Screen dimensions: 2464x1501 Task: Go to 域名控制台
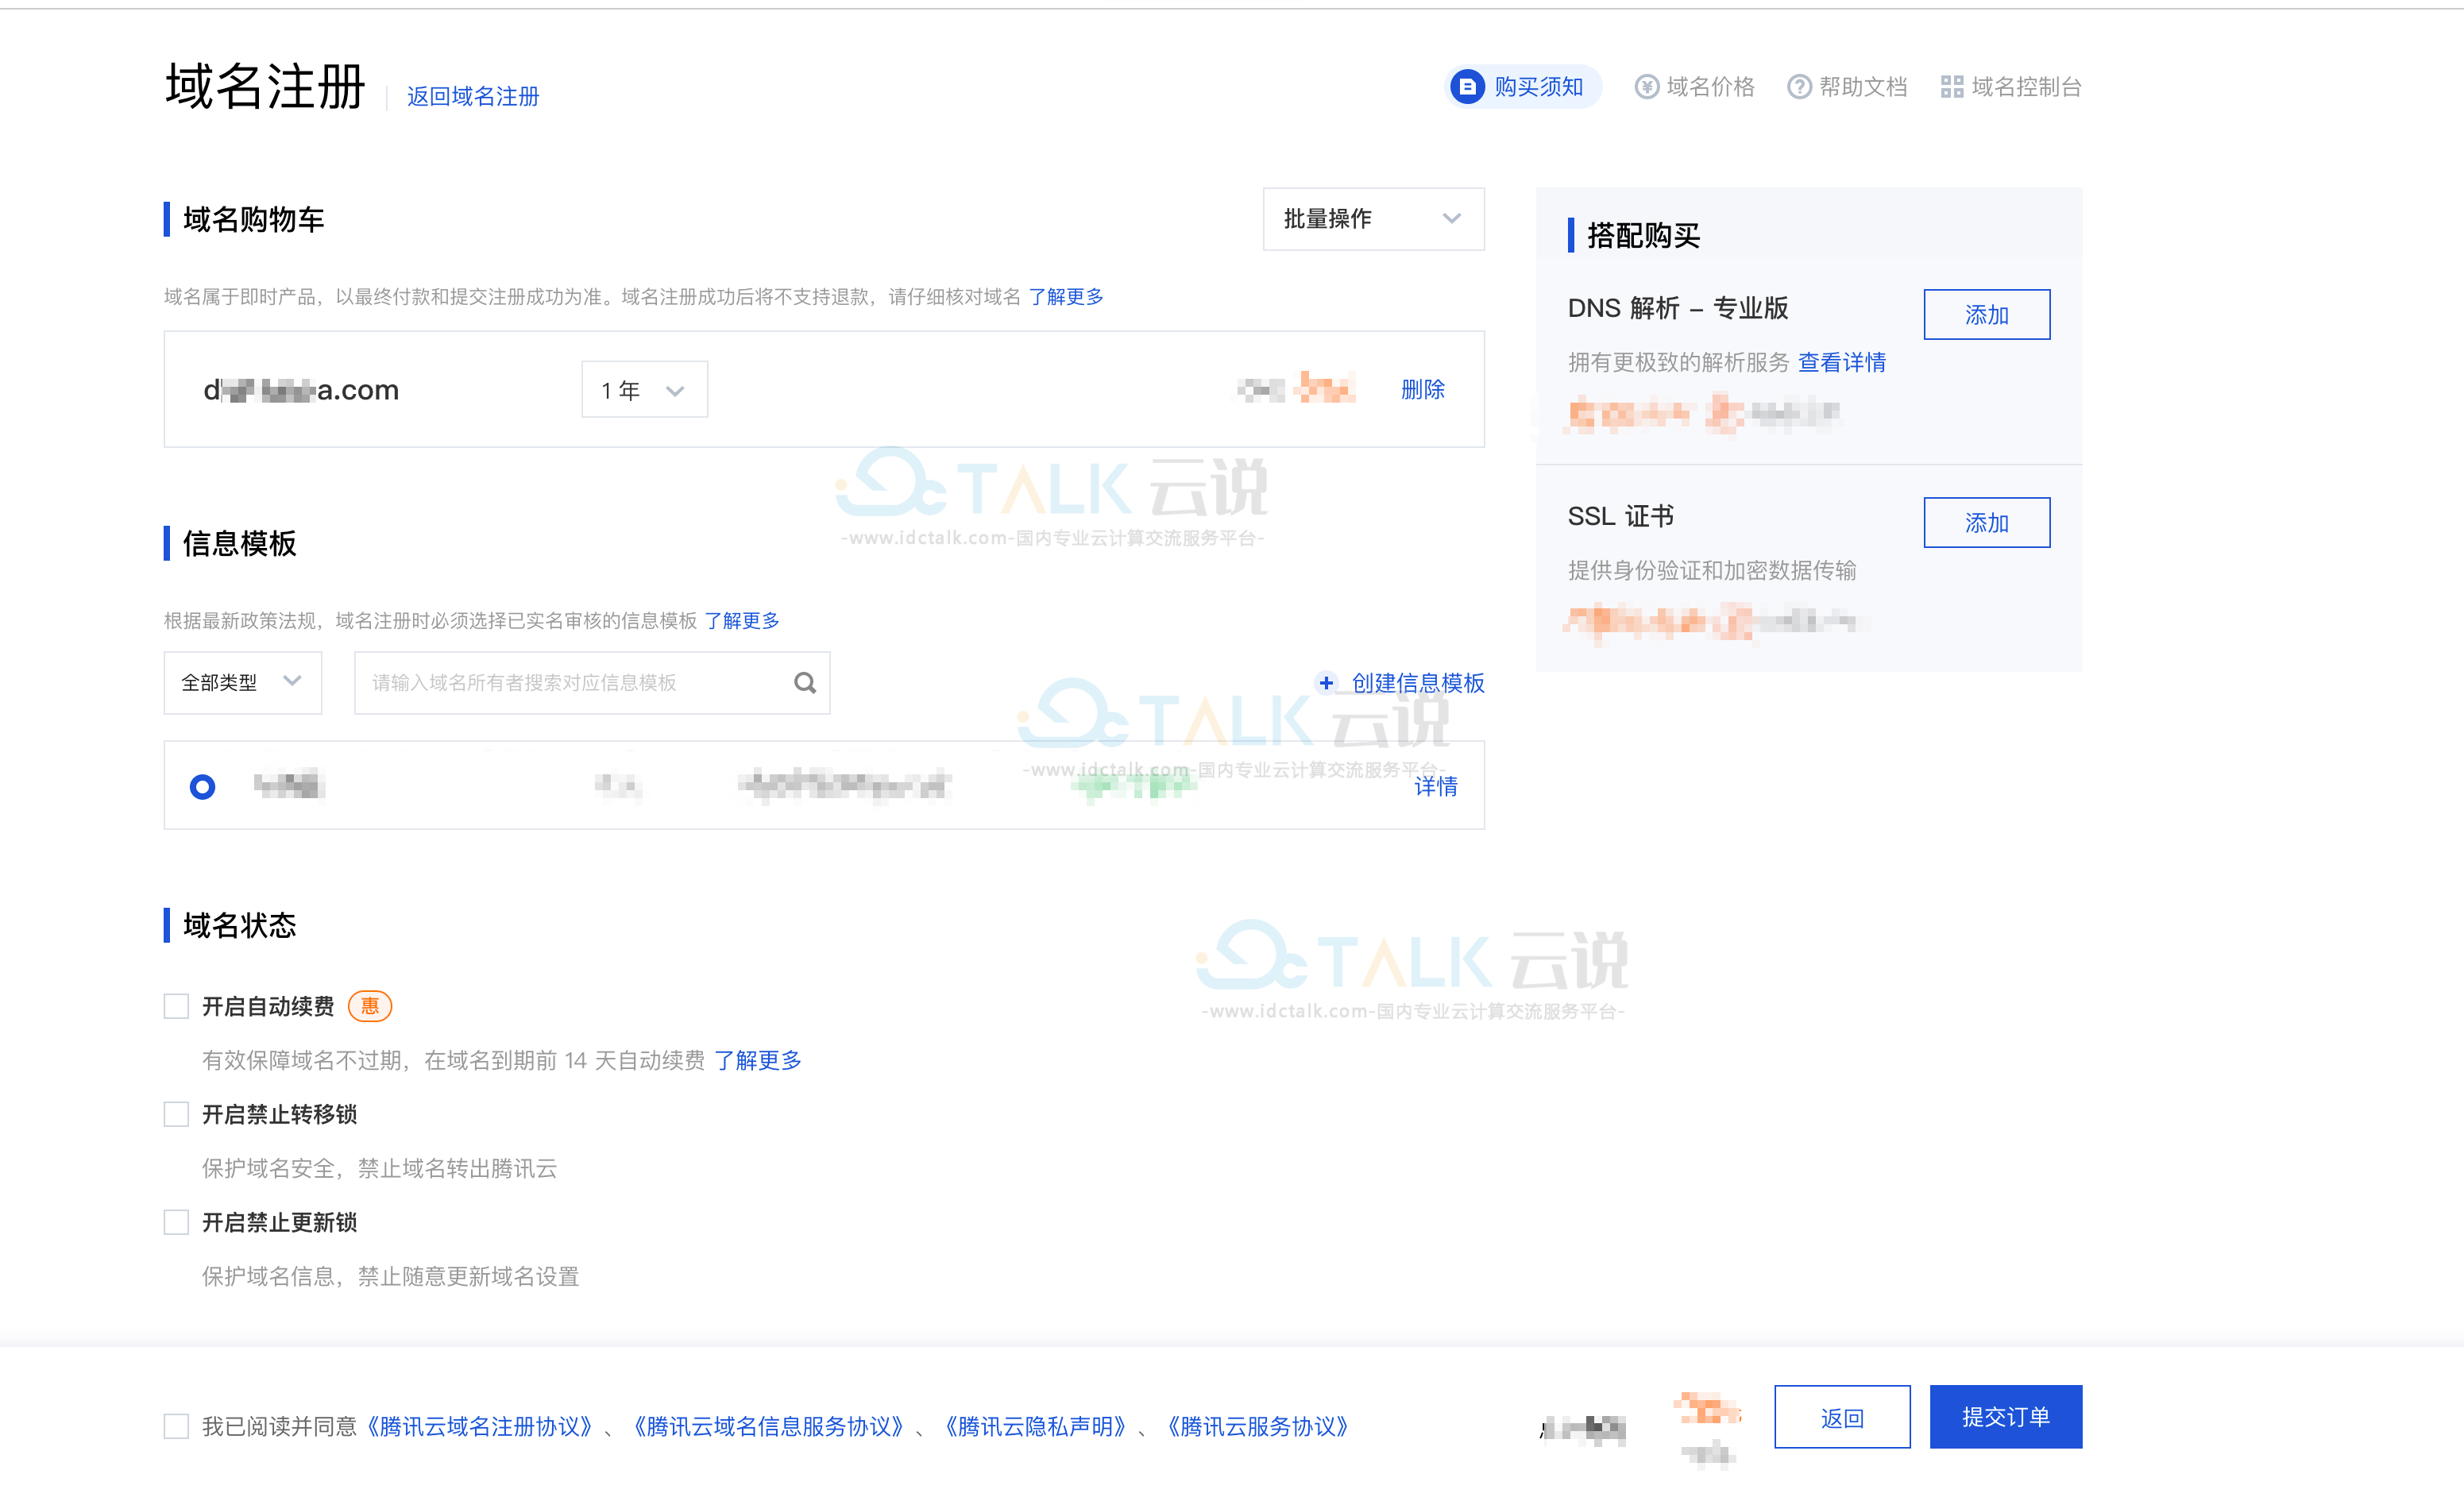click(2011, 87)
